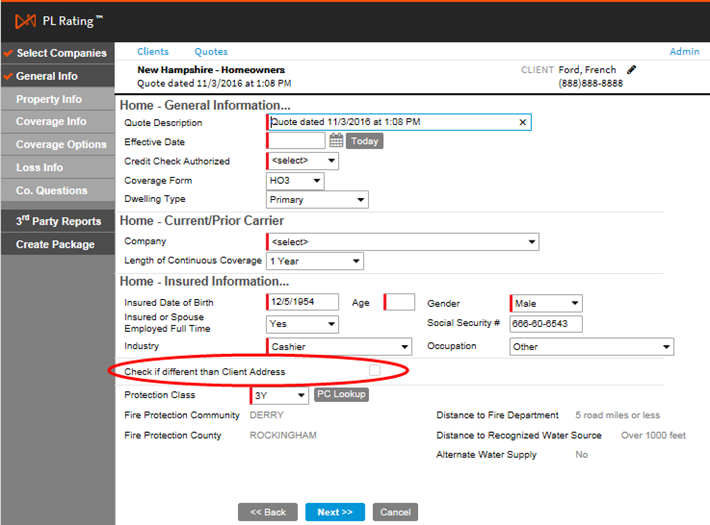Select a Company from prior carrier dropdown
This screenshot has width=710, height=525.
pos(403,242)
